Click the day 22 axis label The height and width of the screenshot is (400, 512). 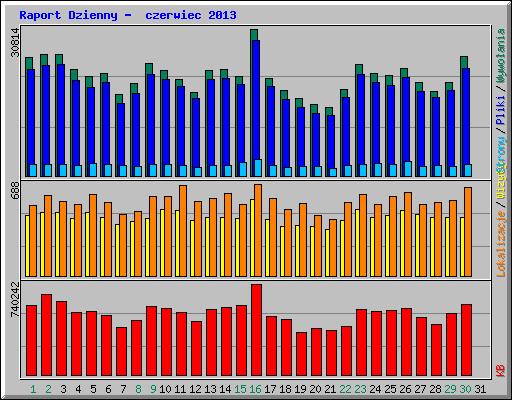(345, 389)
